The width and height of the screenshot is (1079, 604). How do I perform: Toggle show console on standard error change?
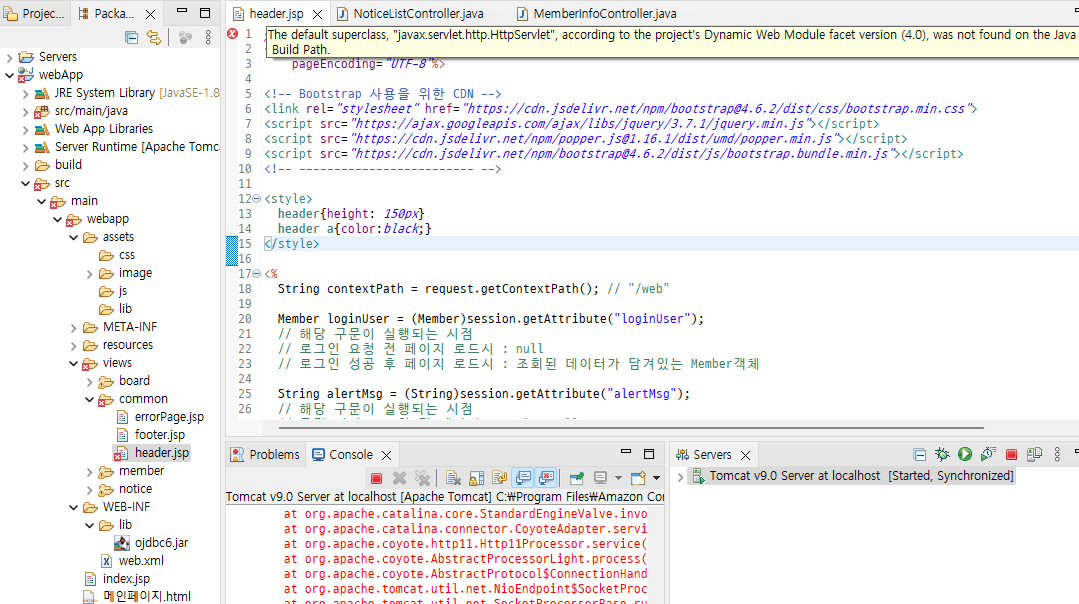click(547, 478)
